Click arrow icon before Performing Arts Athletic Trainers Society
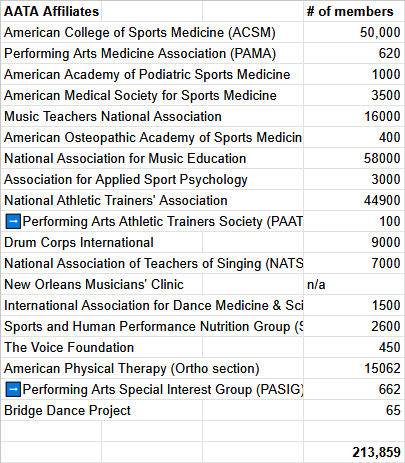This screenshot has height=463, width=405. [x=13, y=222]
